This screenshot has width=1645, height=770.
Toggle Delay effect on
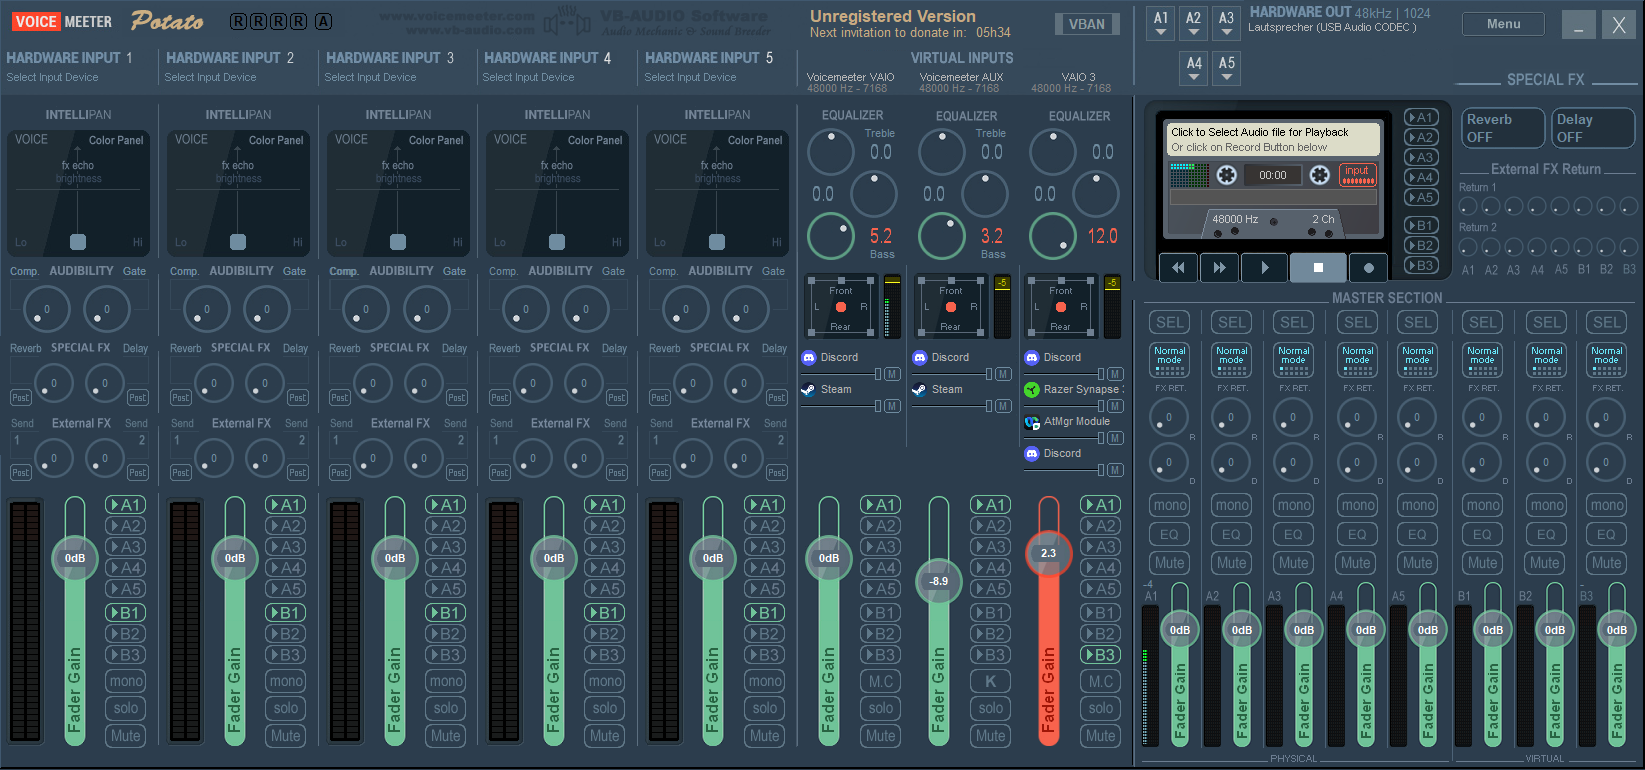tap(1592, 128)
